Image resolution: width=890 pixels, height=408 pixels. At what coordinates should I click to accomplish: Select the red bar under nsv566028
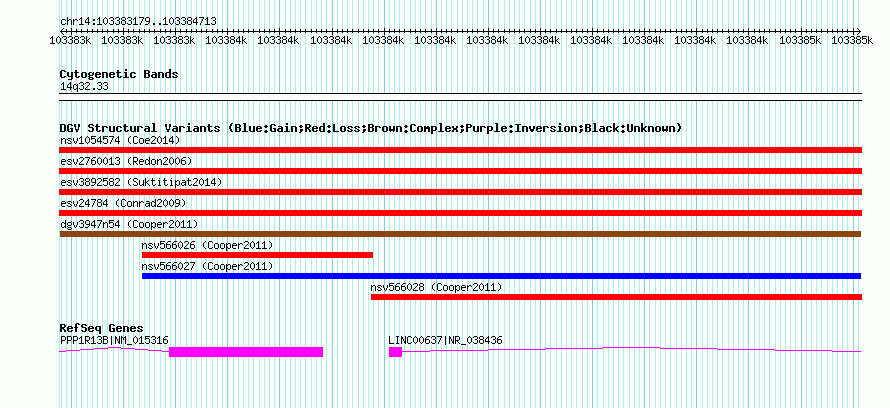pos(616,297)
